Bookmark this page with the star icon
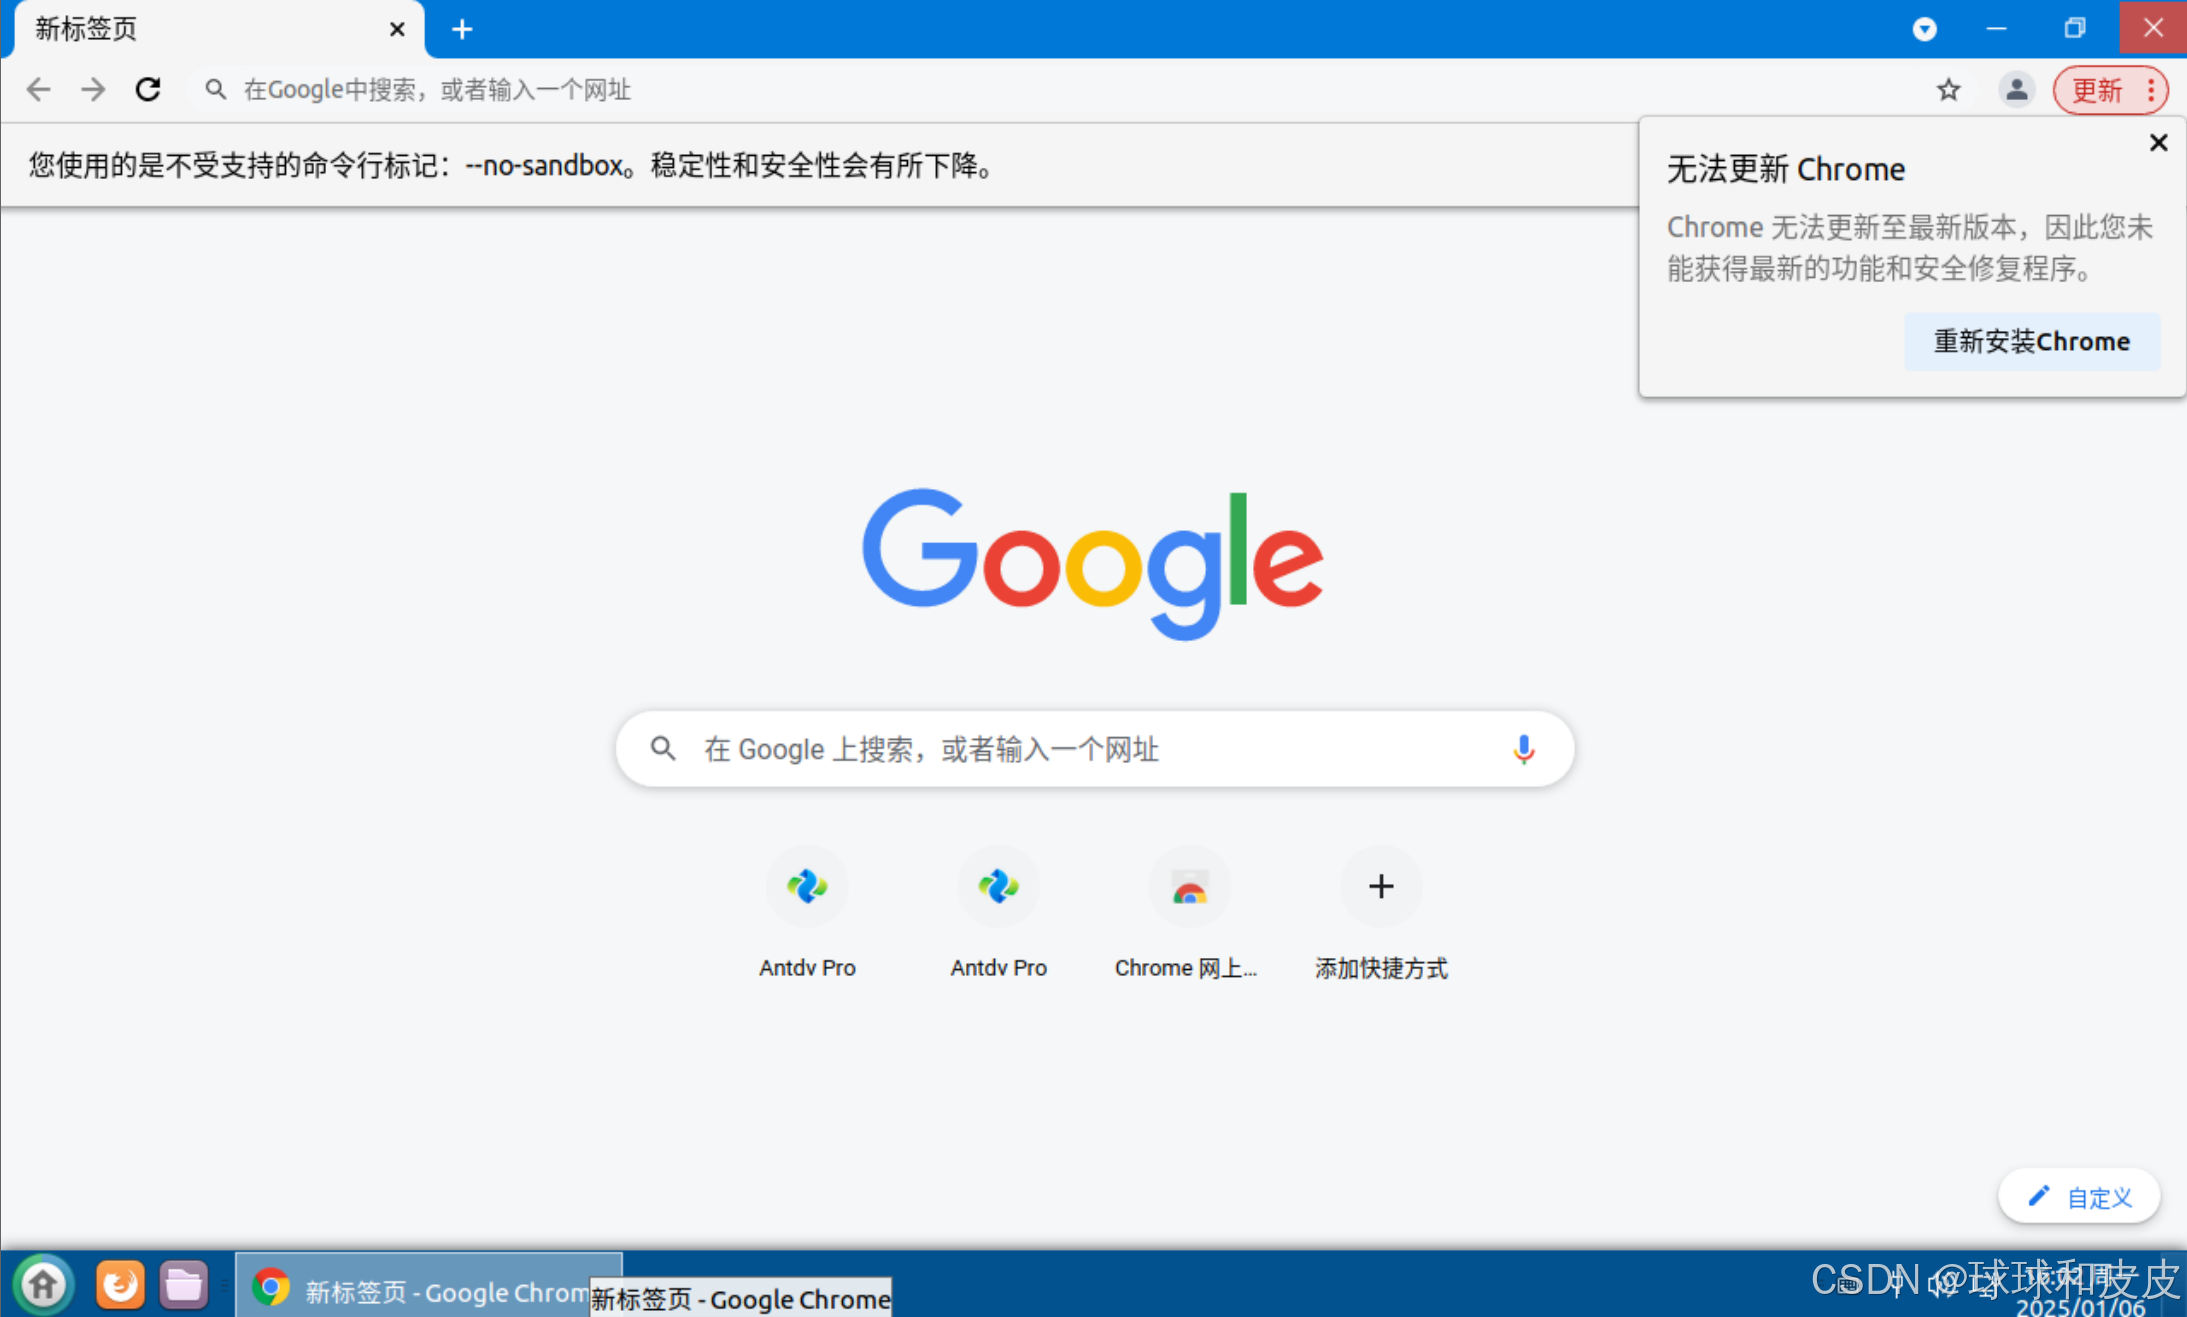This screenshot has width=2187, height=1317. coord(1948,90)
